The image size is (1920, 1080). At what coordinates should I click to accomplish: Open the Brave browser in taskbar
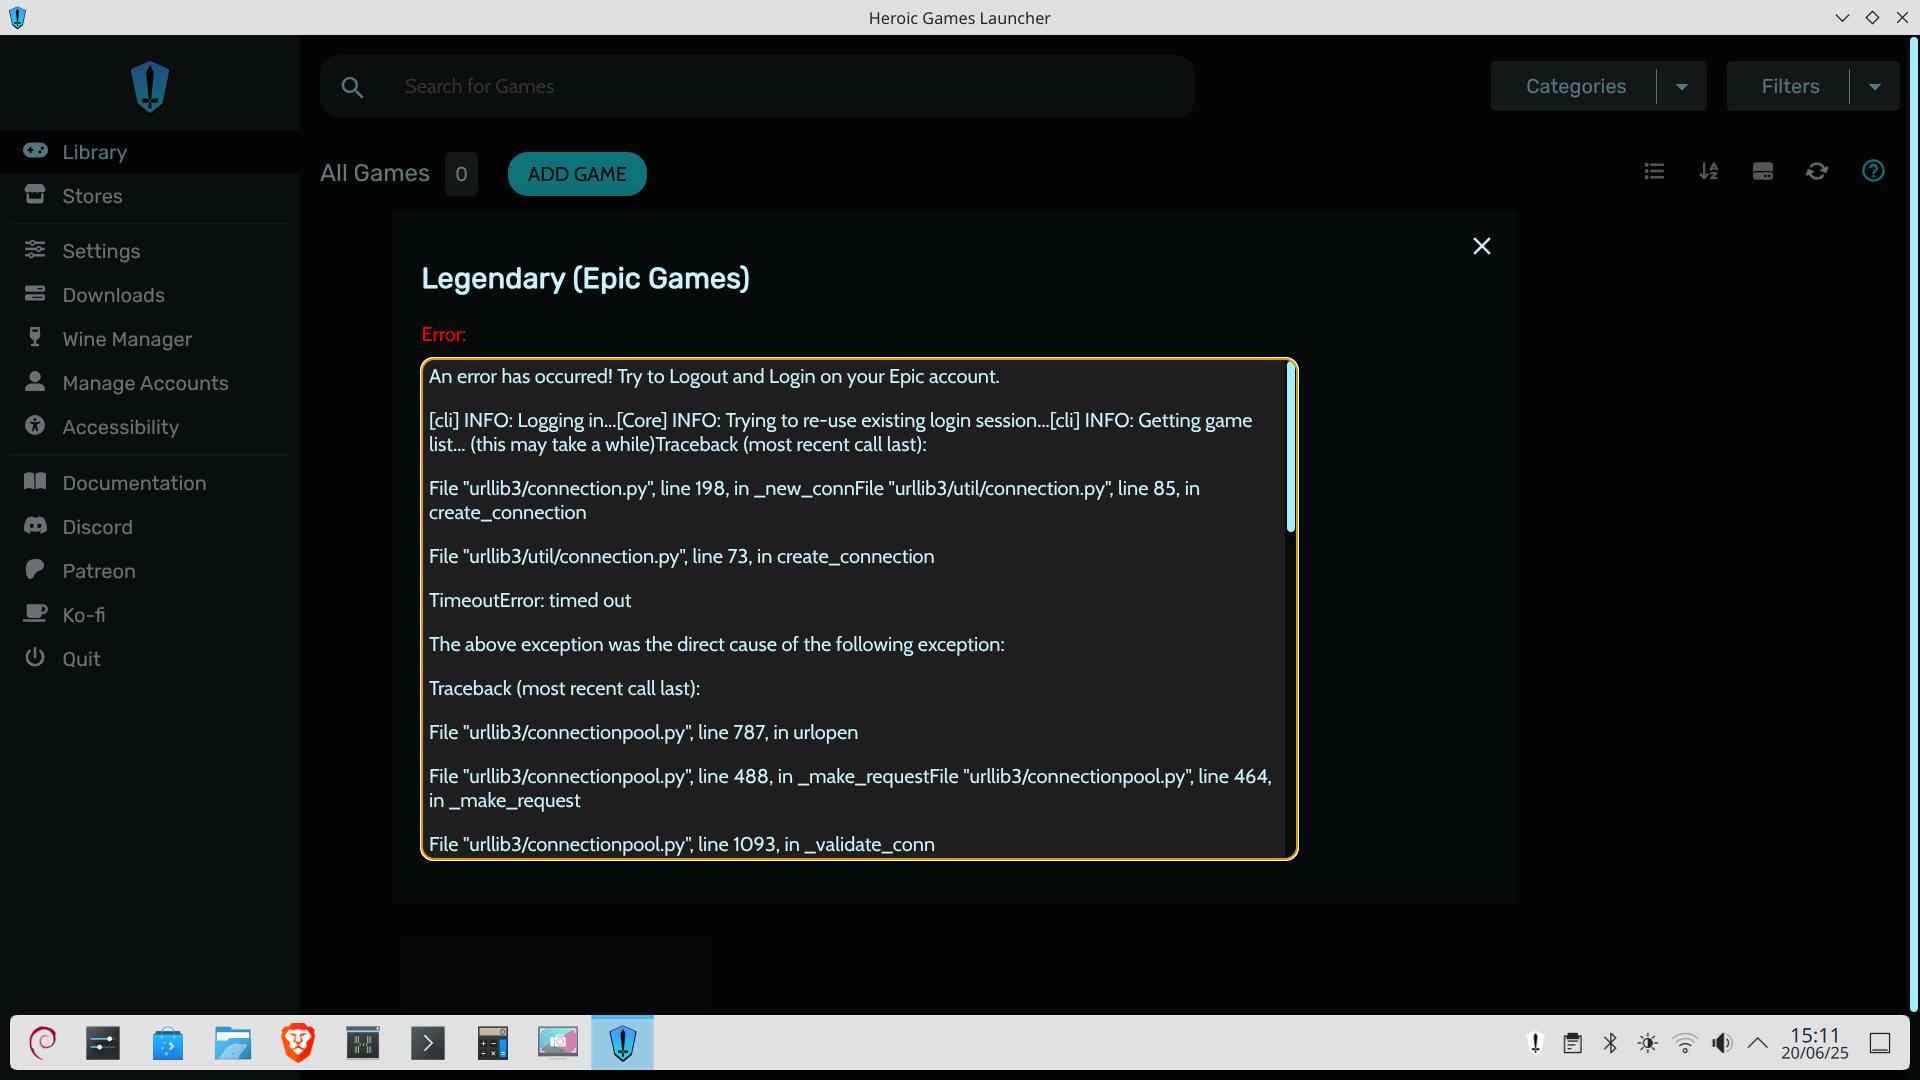(298, 1043)
